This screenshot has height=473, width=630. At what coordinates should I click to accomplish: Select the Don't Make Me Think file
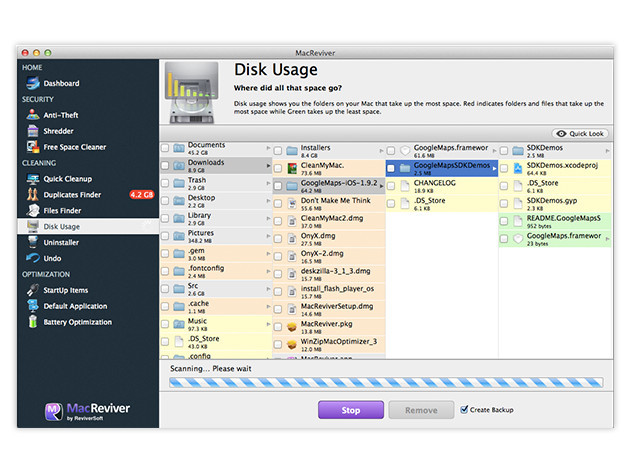coord(329,203)
